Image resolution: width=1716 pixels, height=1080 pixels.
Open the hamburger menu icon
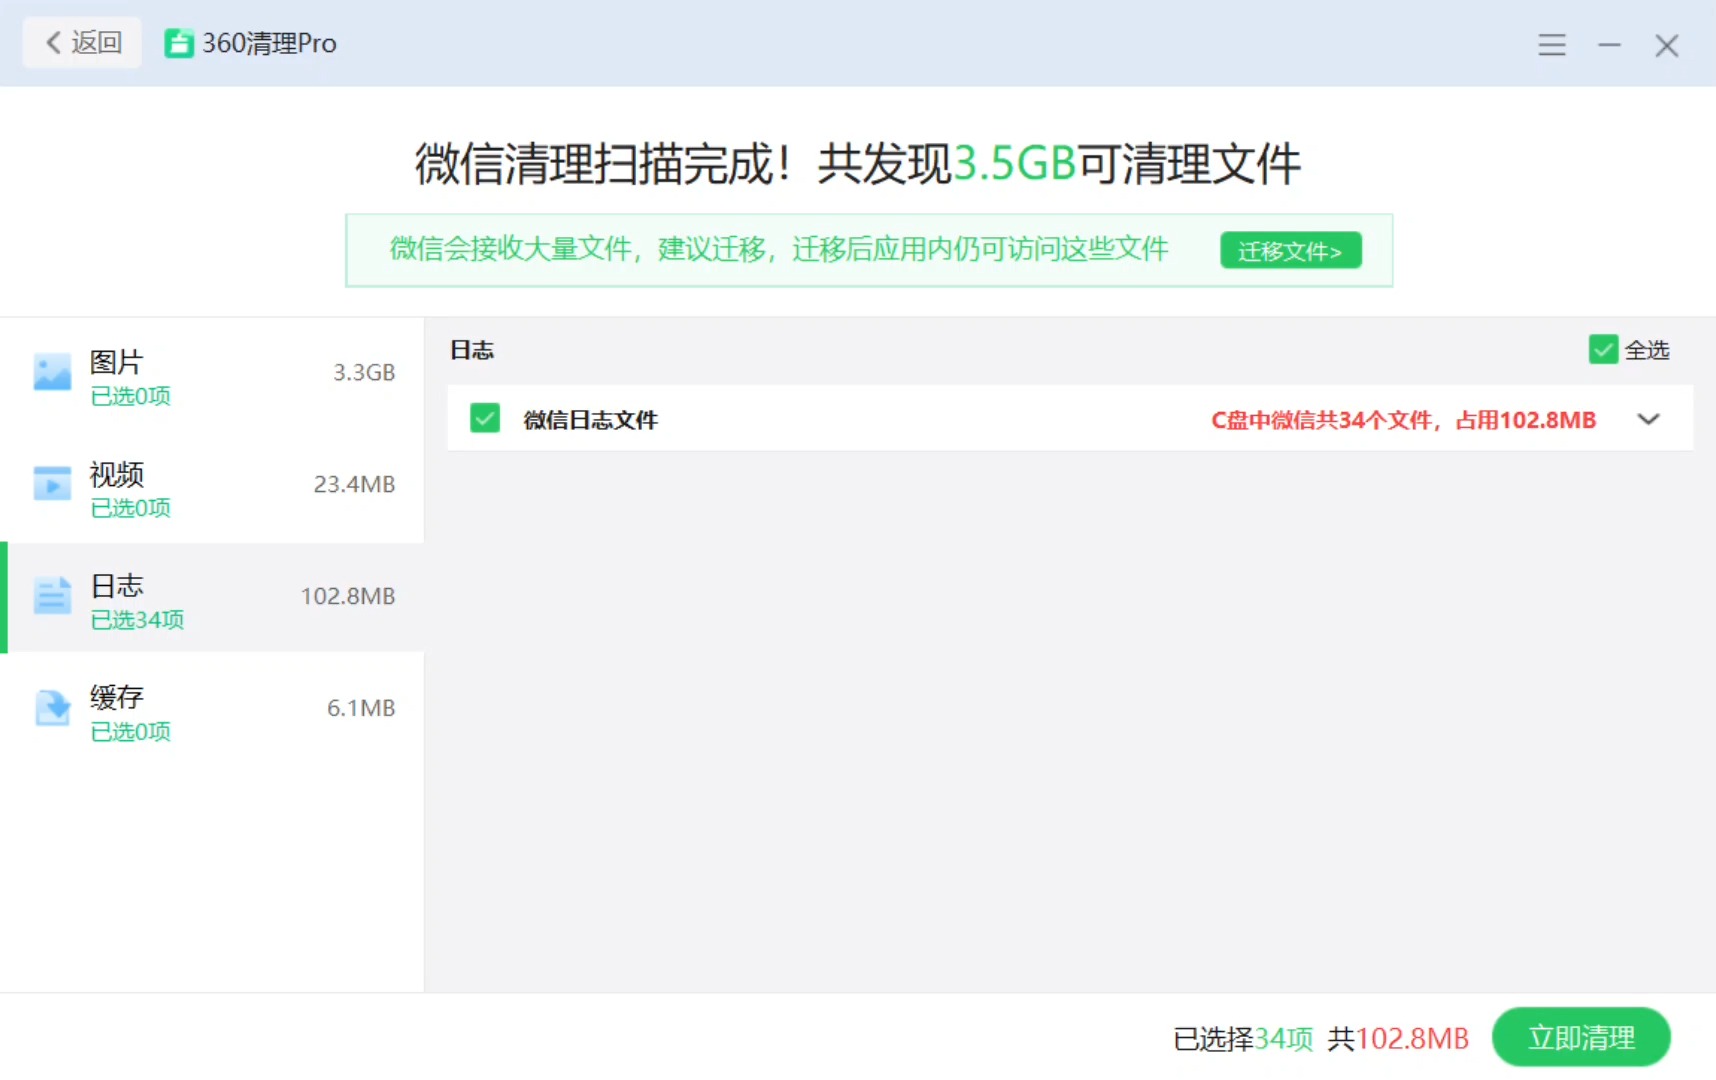click(1552, 45)
